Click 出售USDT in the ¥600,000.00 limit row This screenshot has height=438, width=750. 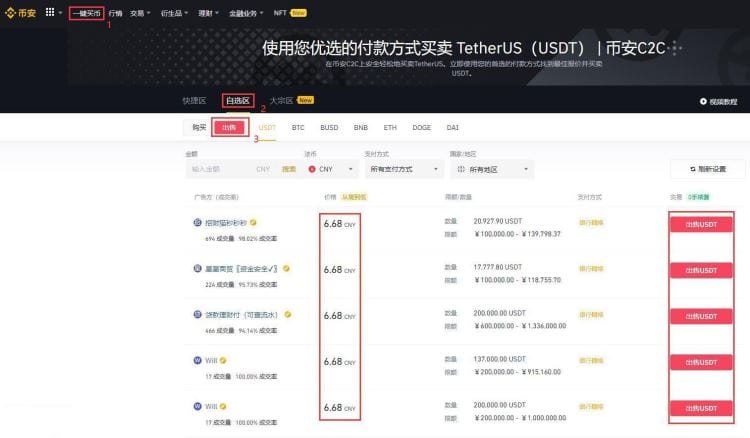pyautogui.click(x=701, y=316)
